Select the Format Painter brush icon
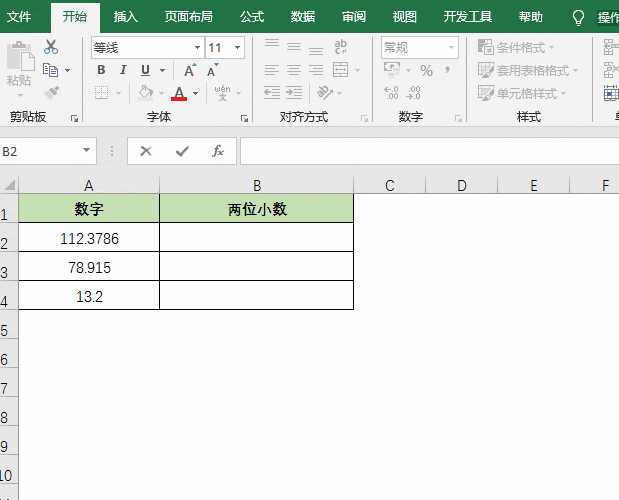 pyautogui.click(x=51, y=93)
